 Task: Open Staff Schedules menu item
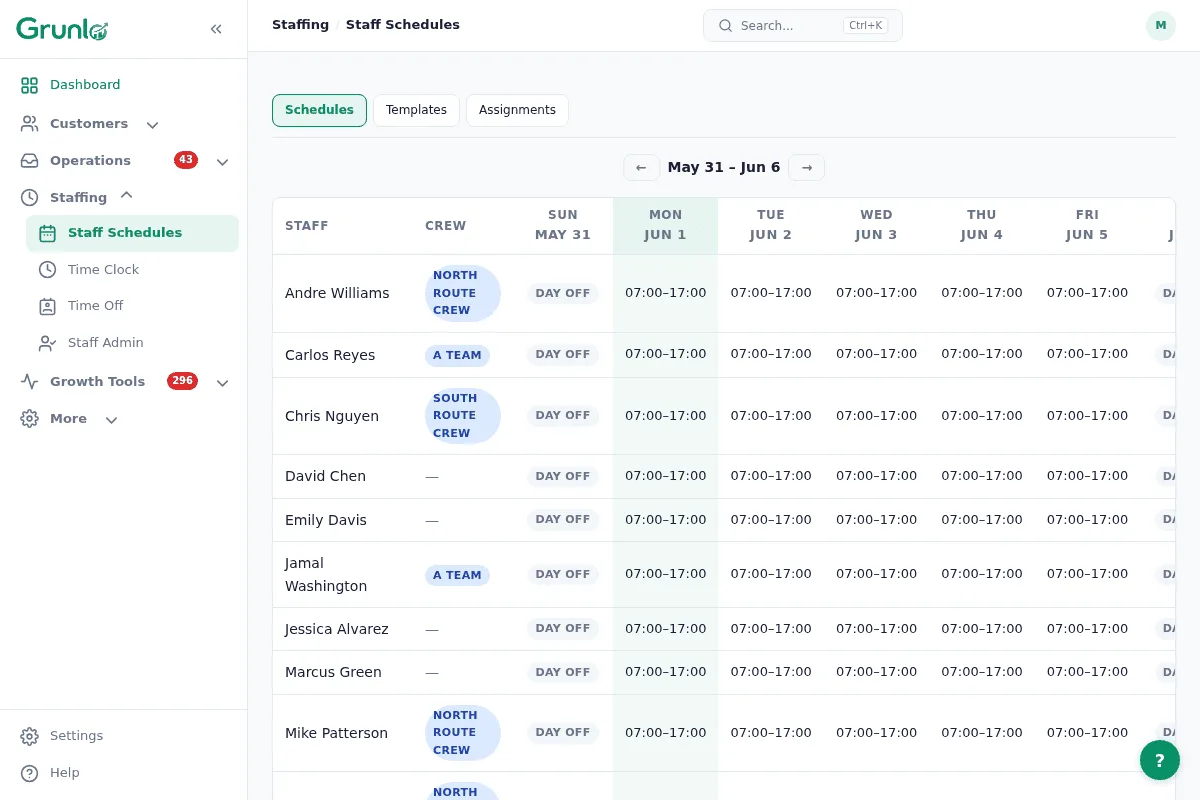pyautogui.click(x=132, y=233)
